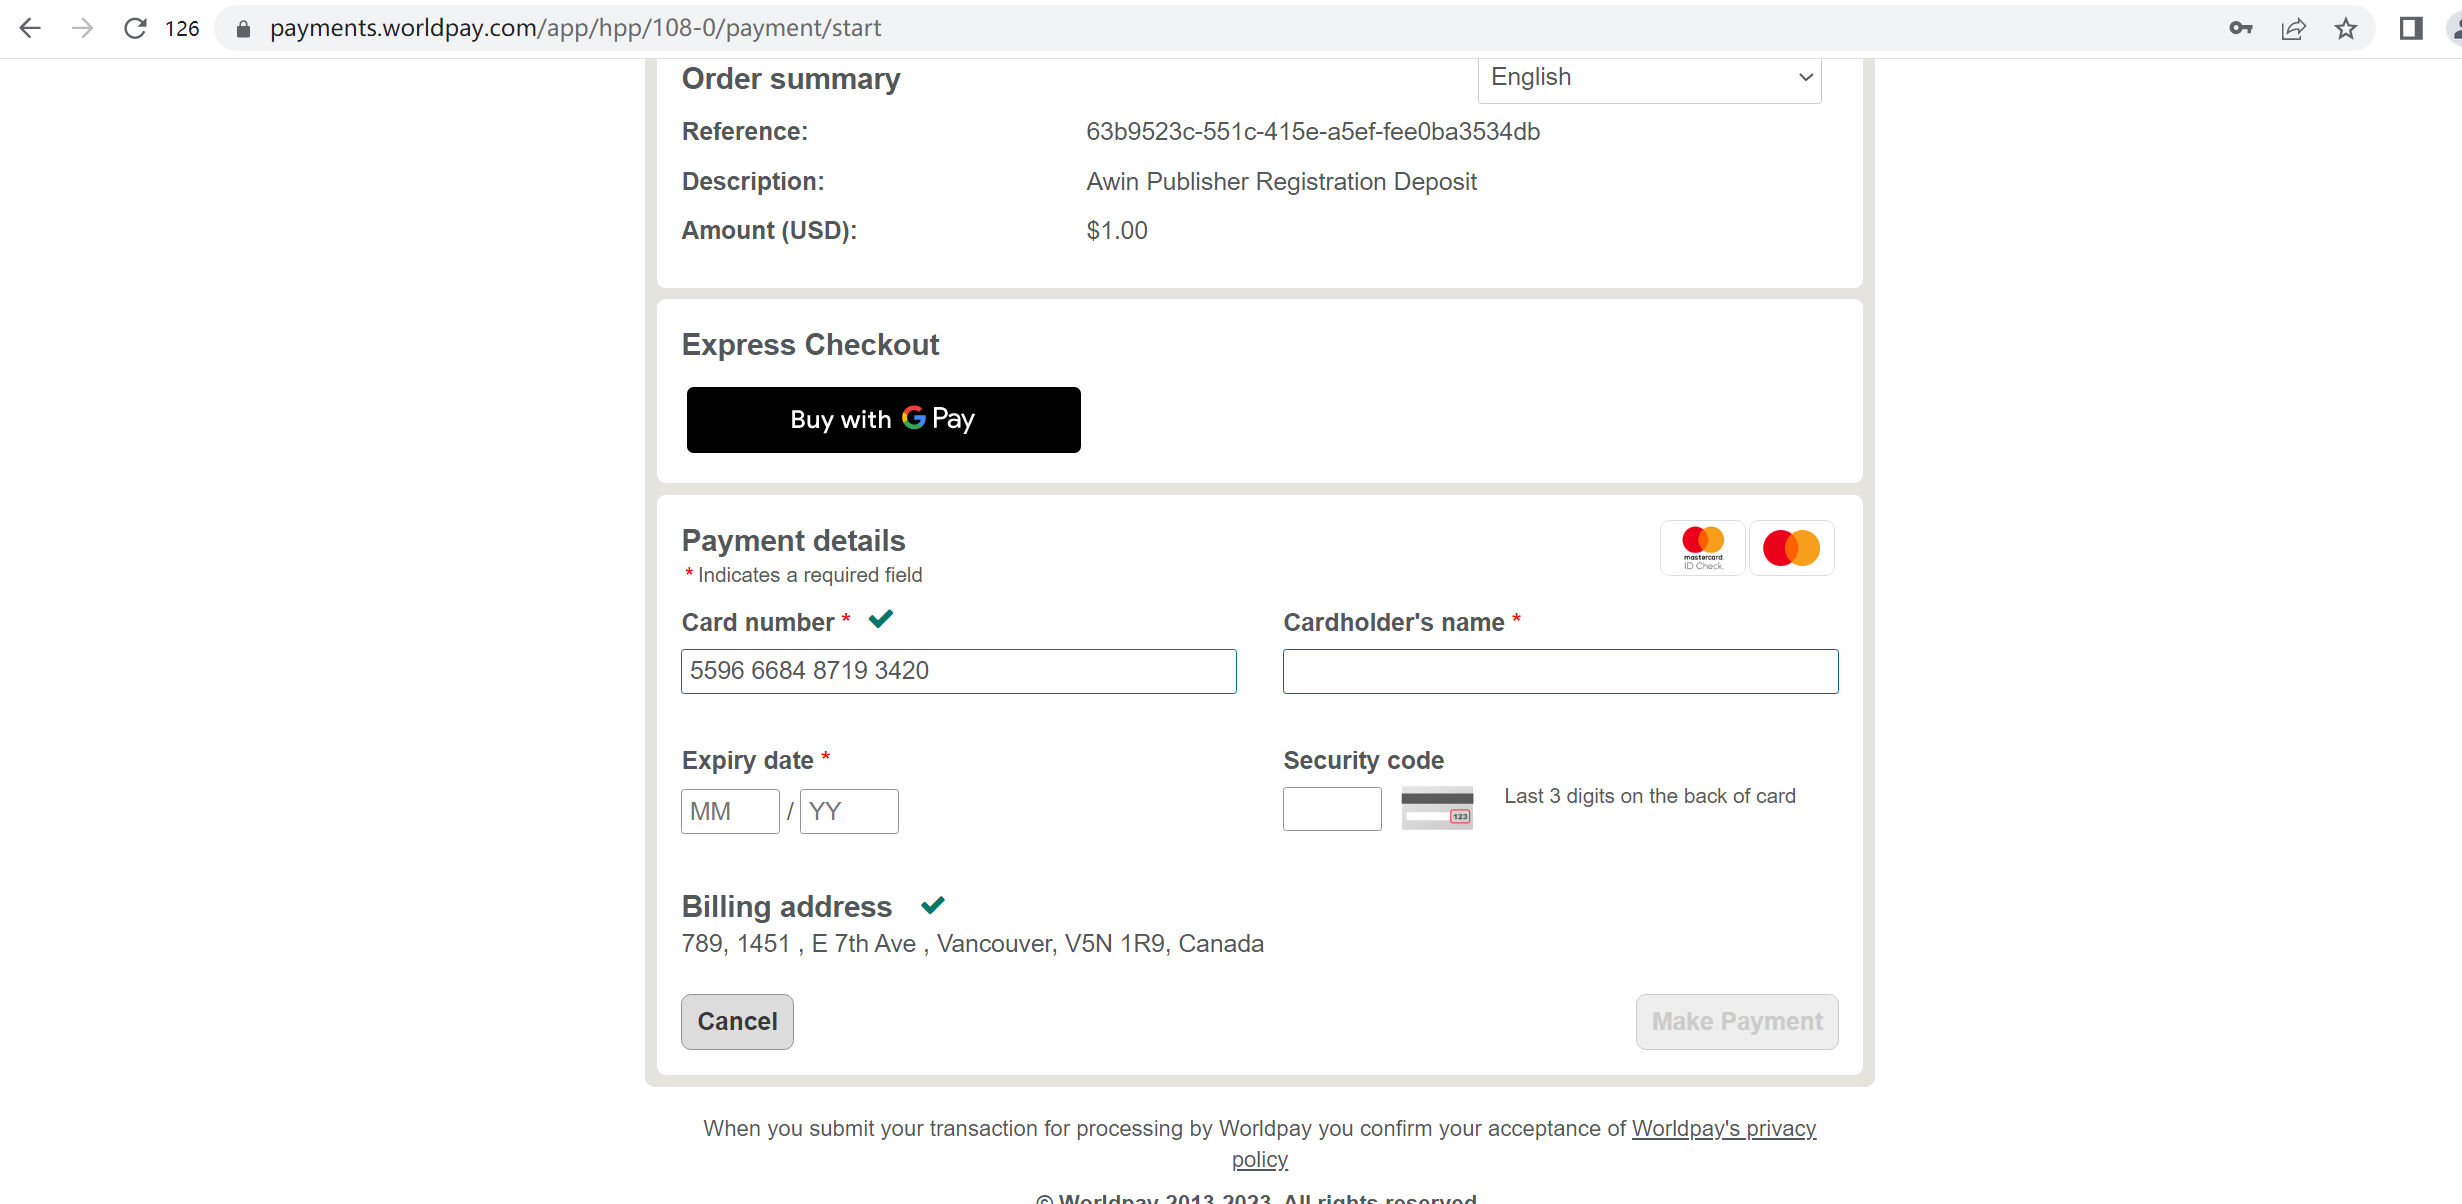The width and height of the screenshot is (2462, 1204).
Task: Open Worldpay's privacy policy link
Action: point(1723,1129)
